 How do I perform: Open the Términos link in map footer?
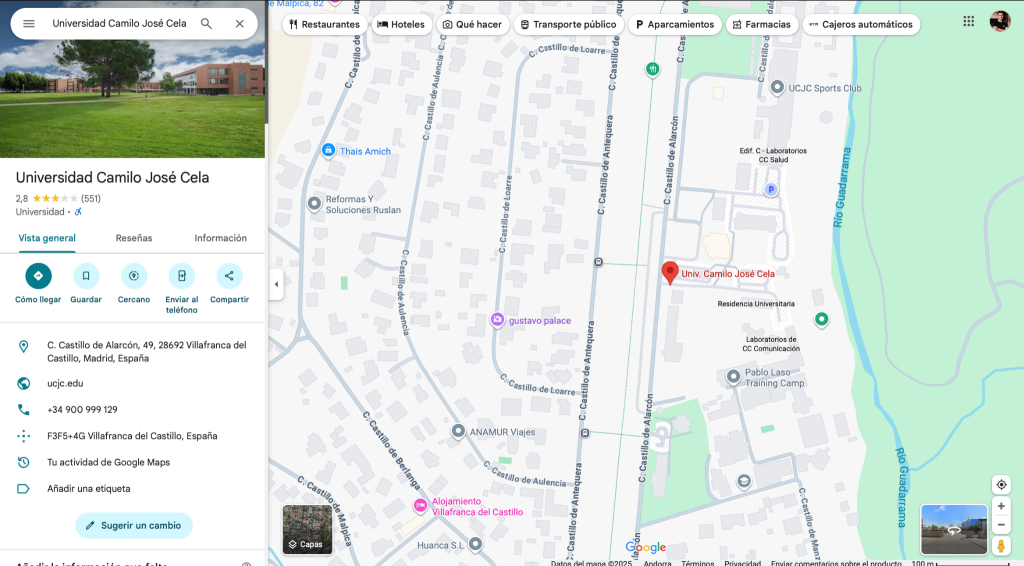pyautogui.click(x=697, y=562)
